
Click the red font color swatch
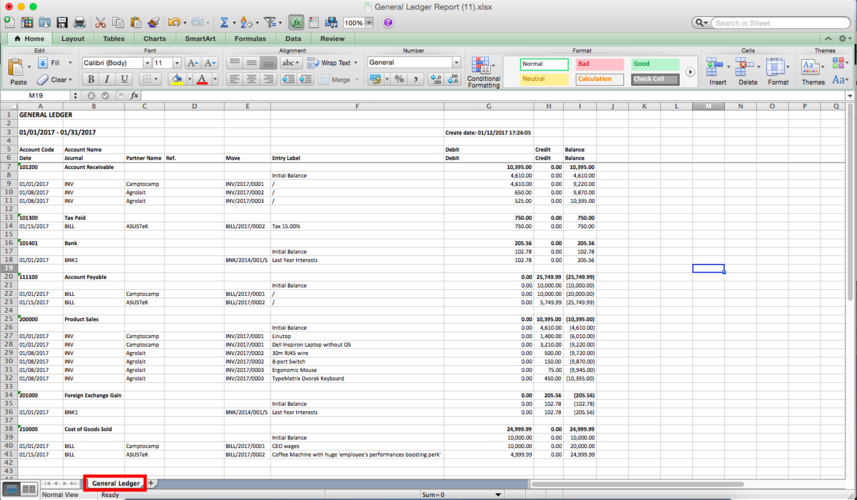pos(202,80)
